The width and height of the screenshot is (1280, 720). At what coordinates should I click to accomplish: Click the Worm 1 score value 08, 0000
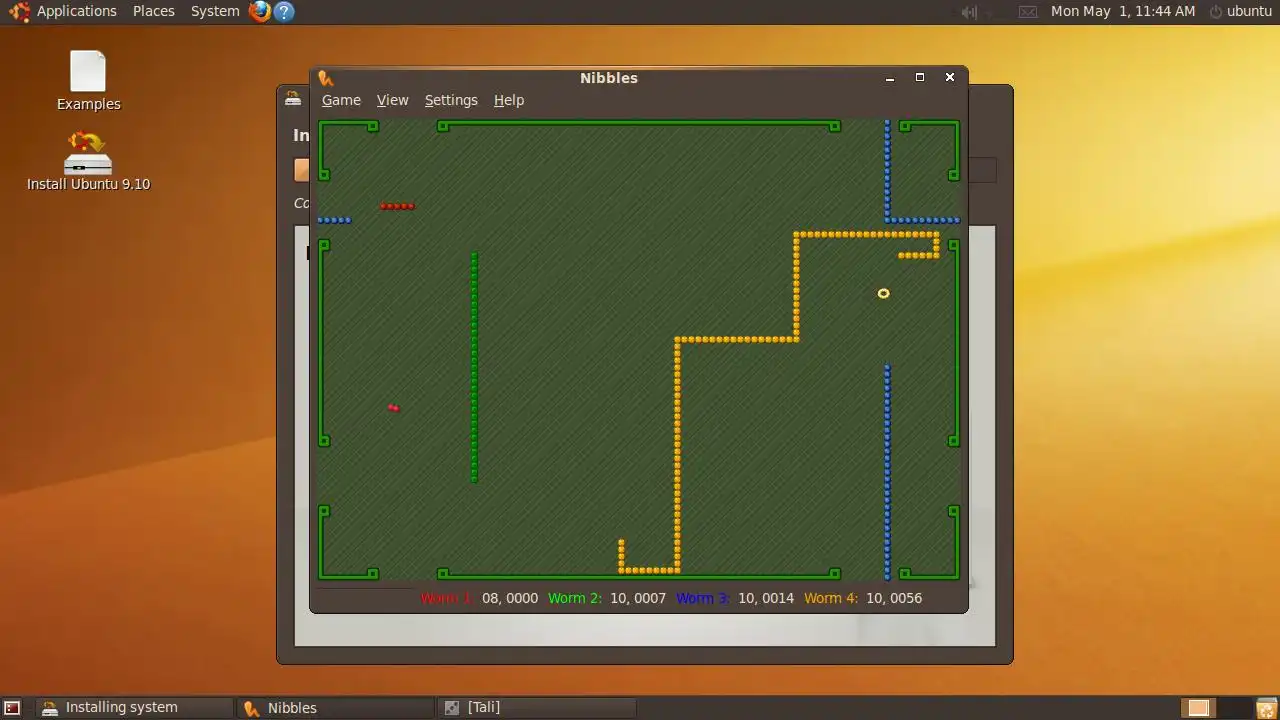(510, 598)
